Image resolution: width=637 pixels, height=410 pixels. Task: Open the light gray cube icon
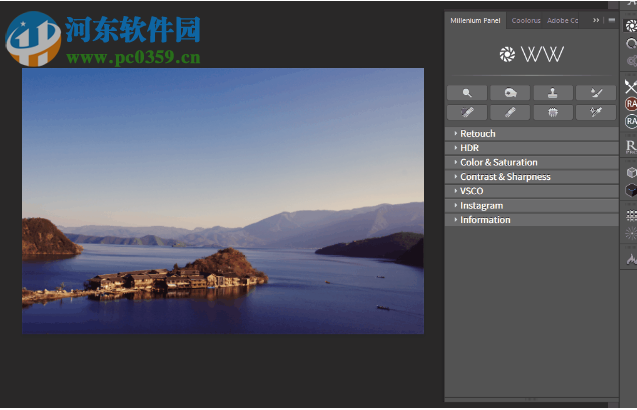[631, 173]
